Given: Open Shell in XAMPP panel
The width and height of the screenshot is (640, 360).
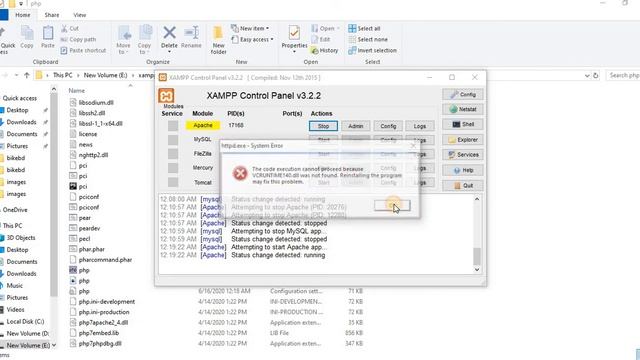Looking at the screenshot, I should (463, 124).
